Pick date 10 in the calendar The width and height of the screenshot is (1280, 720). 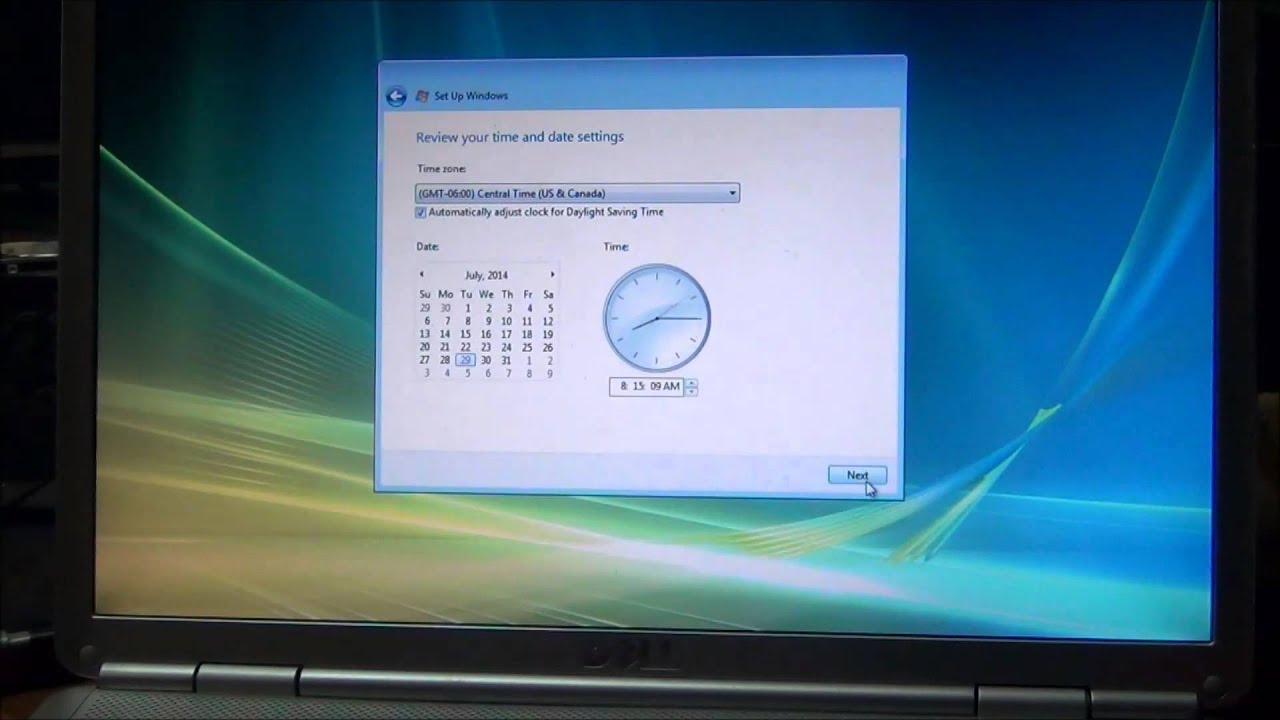[x=506, y=321]
